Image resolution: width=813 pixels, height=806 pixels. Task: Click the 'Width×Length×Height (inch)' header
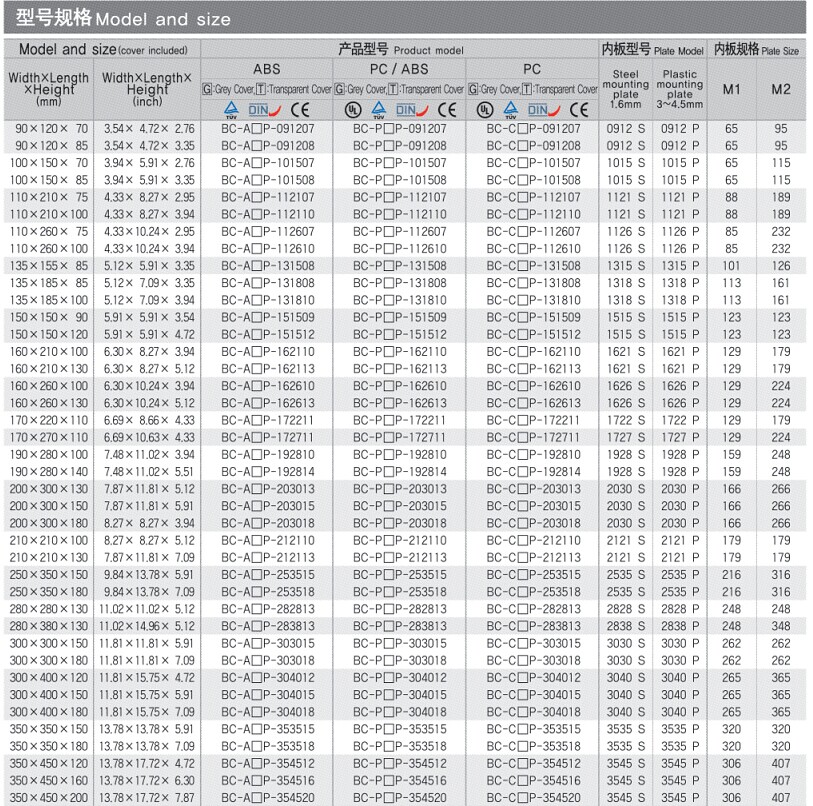147,89
